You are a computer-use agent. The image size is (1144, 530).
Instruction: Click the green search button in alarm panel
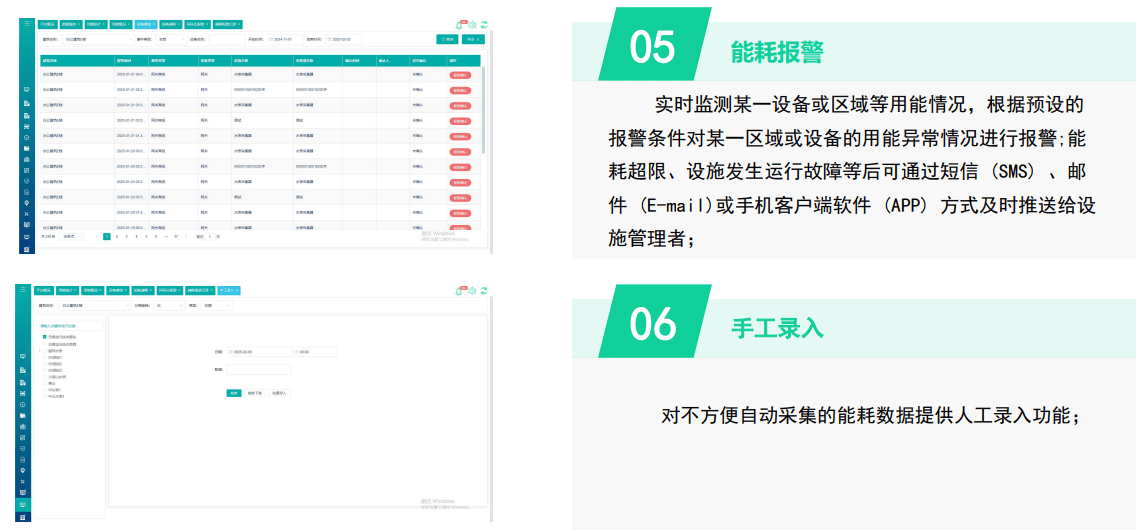pos(447,40)
